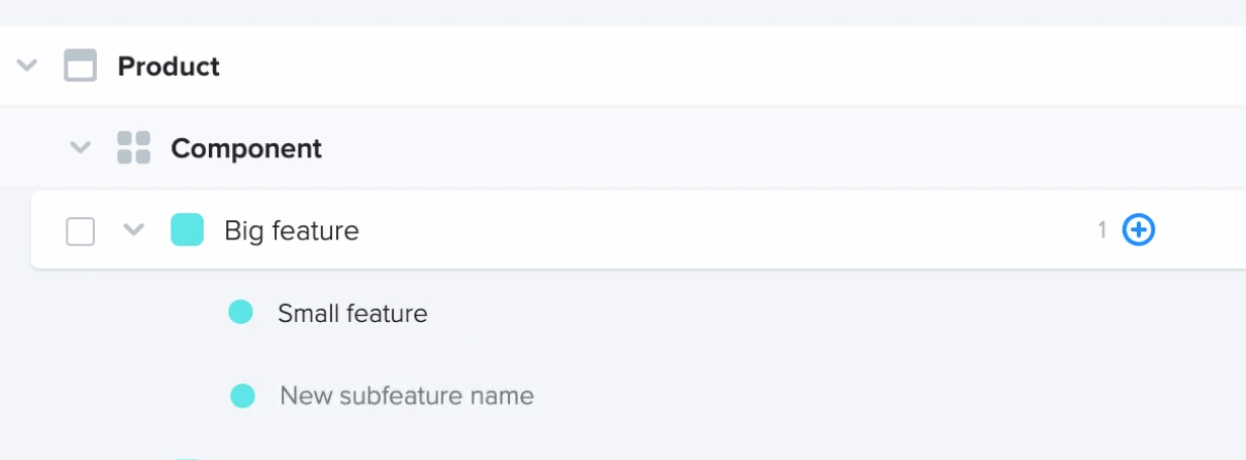1246x460 pixels.
Task: Click the teal dot beside New subfeature name
Action: pos(243,396)
